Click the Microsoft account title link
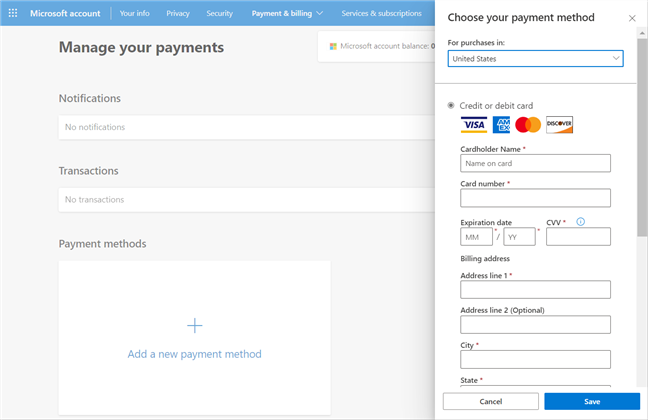This screenshot has height=420, width=648. click(x=65, y=13)
